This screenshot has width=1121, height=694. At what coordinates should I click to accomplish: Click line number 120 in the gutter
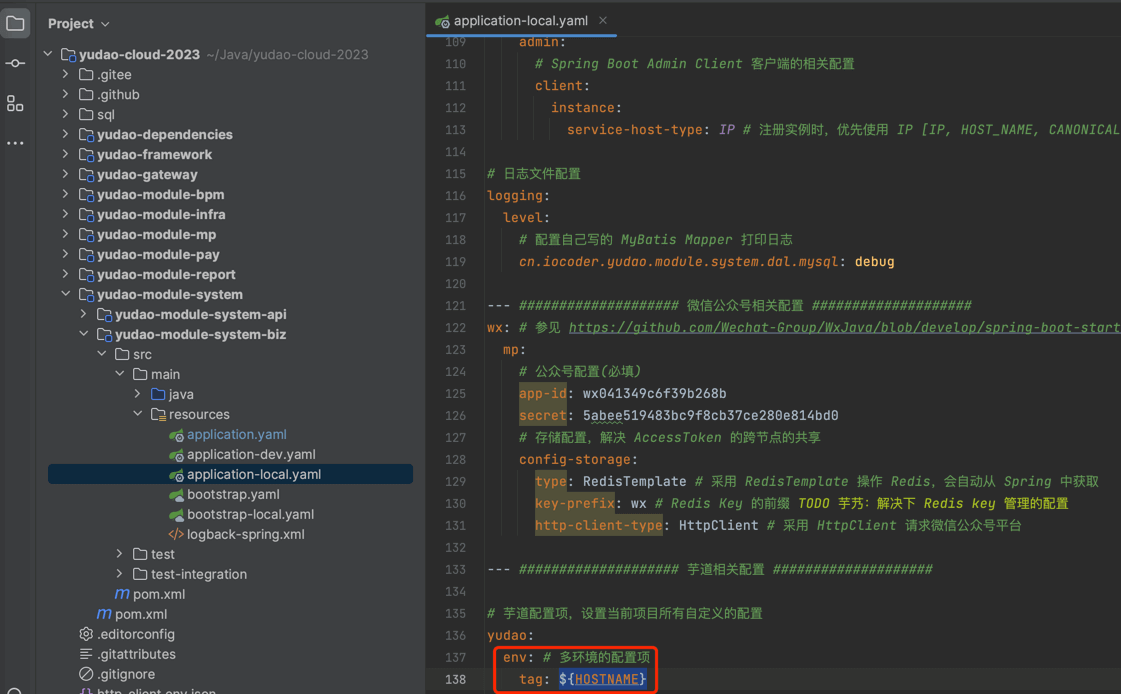(x=455, y=284)
